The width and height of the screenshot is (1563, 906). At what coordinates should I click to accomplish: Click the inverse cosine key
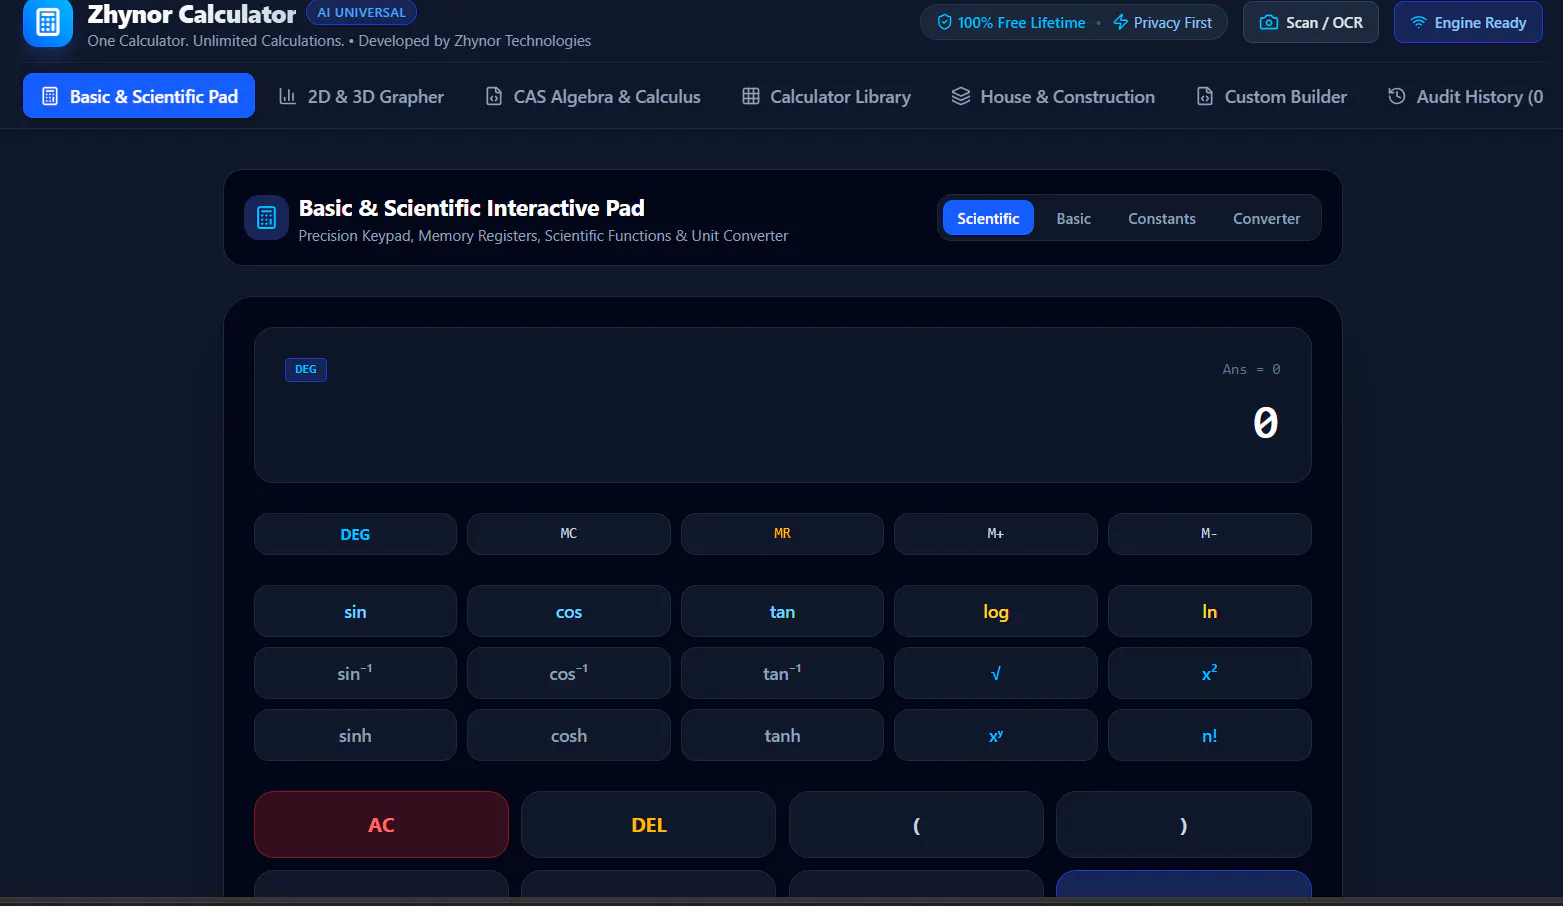tap(568, 673)
